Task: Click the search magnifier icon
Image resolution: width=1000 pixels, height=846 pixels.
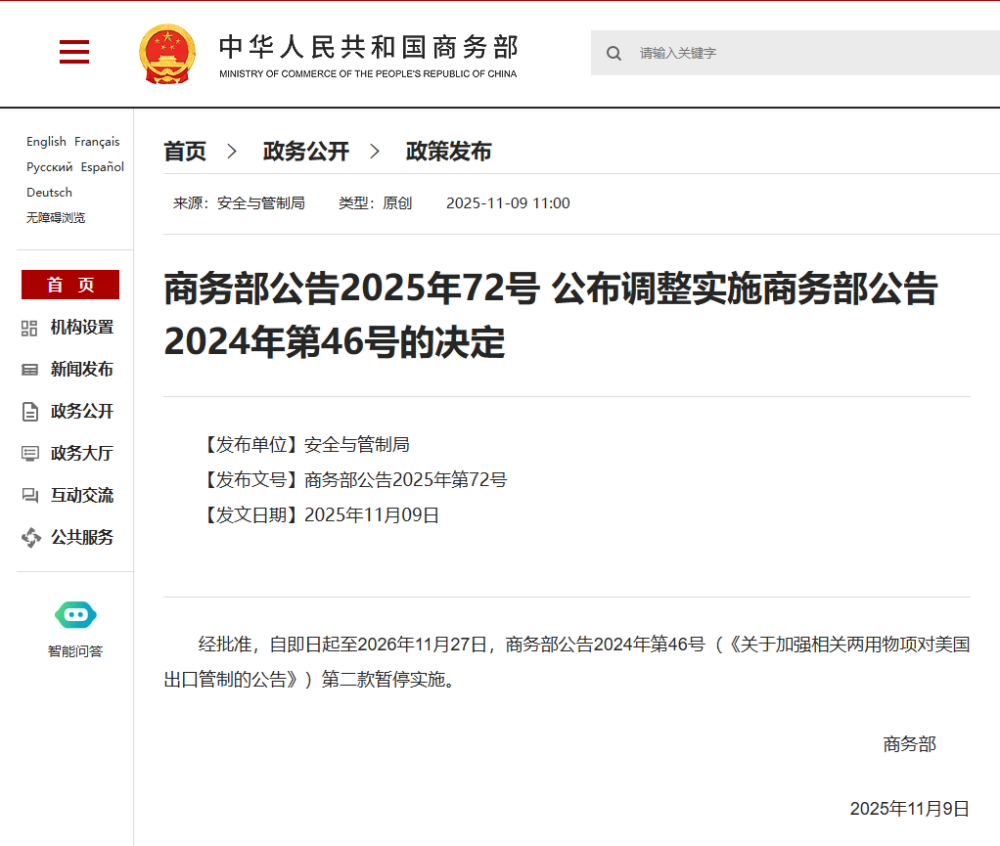Action: click(x=614, y=53)
